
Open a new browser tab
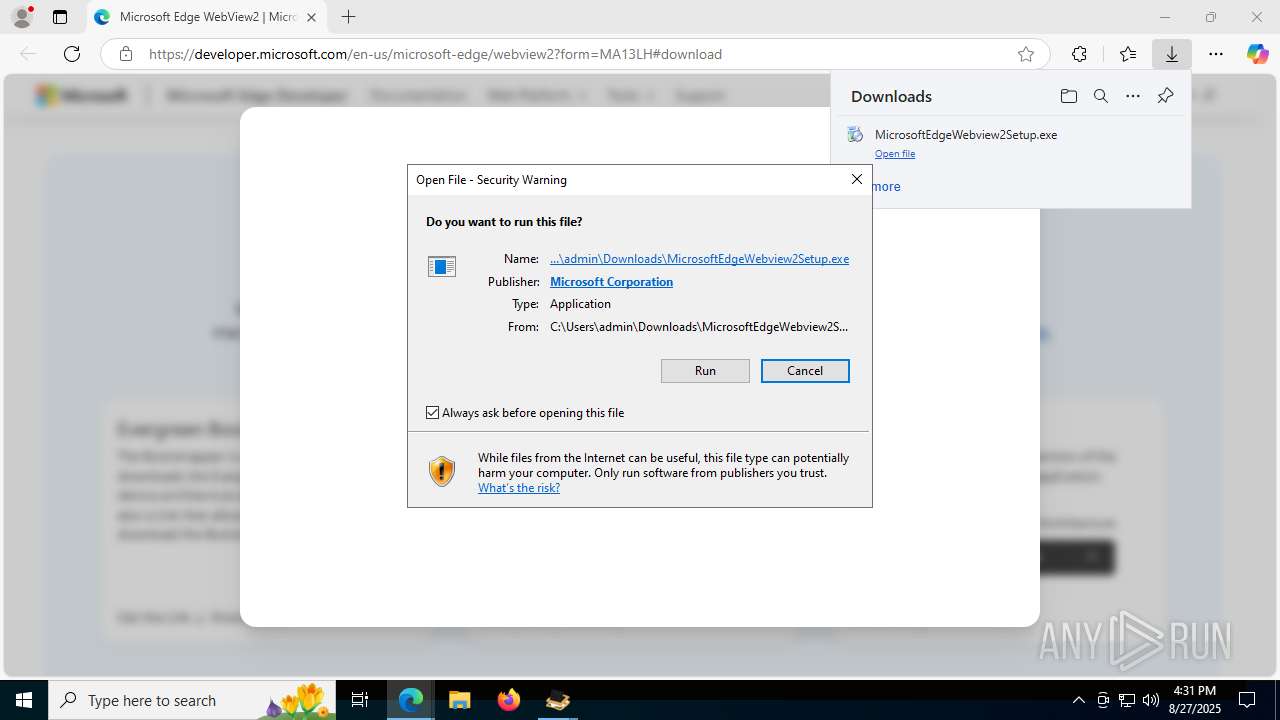pyautogui.click(x=348, y=17)
